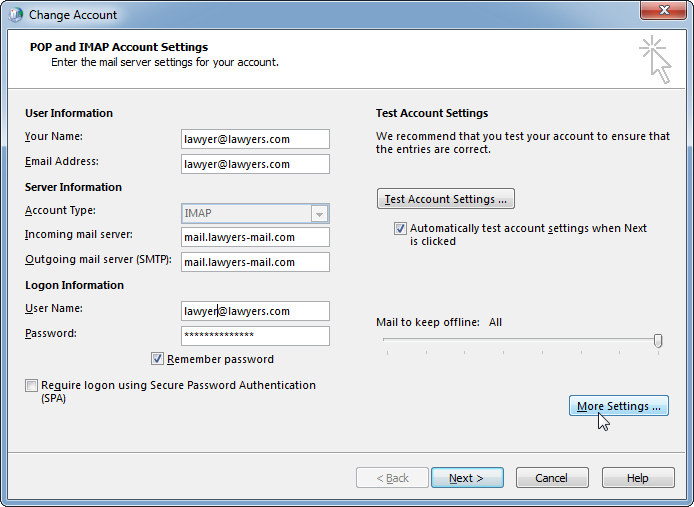Select the Password field

(255, 336)
